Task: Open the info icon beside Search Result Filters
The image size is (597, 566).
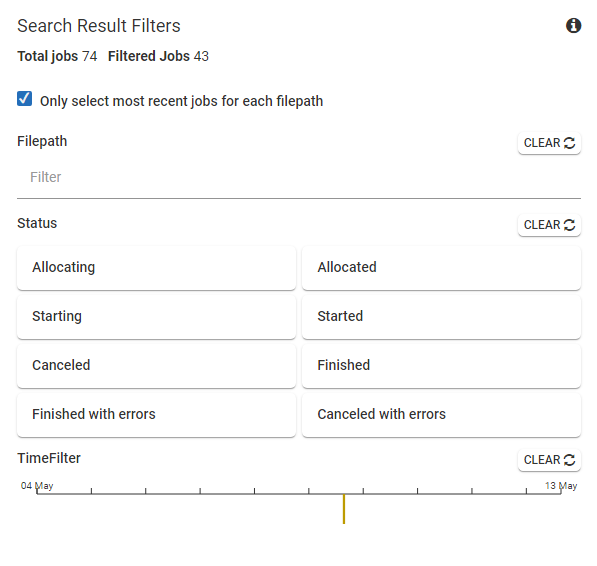Action: (x=573, y=26)
